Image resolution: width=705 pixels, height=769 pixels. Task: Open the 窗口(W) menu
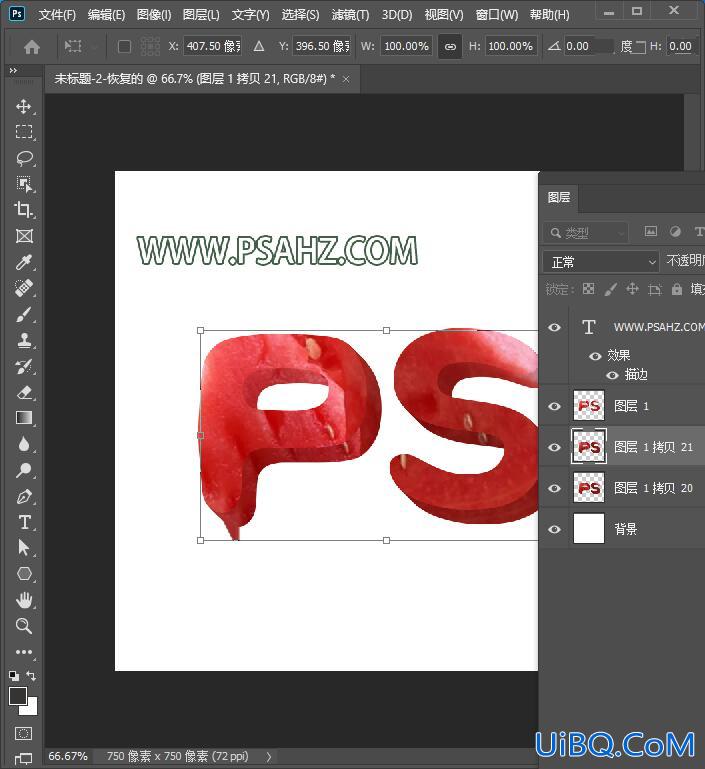497,15
